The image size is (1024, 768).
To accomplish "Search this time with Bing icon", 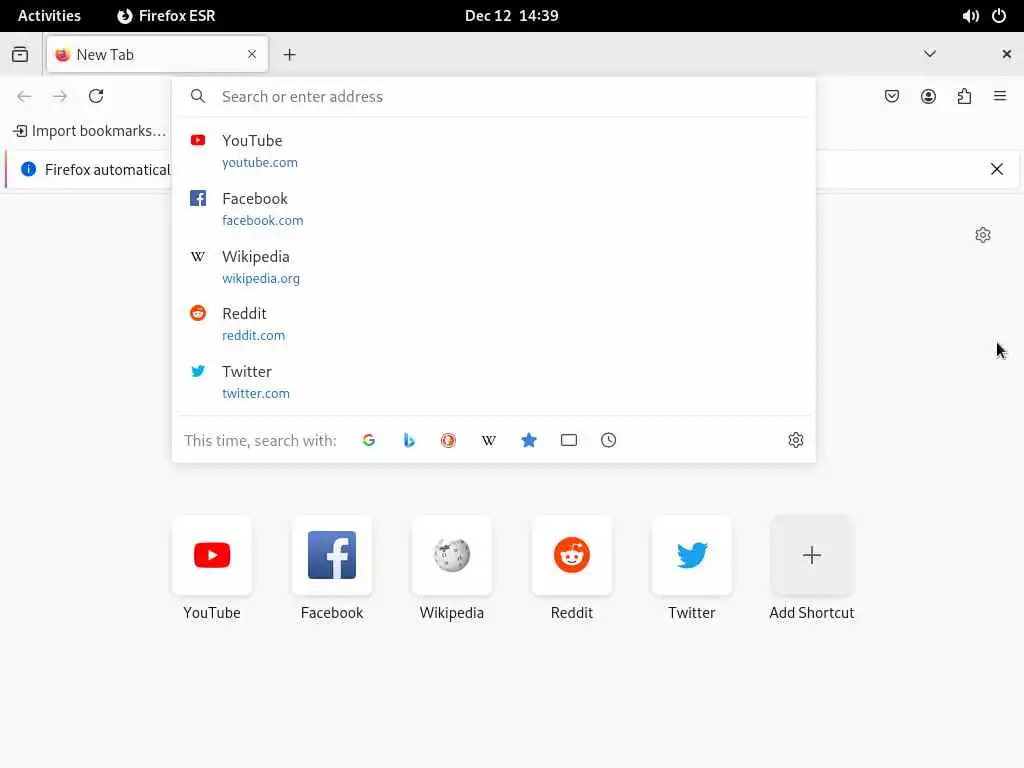I will (x=409, y=440).
